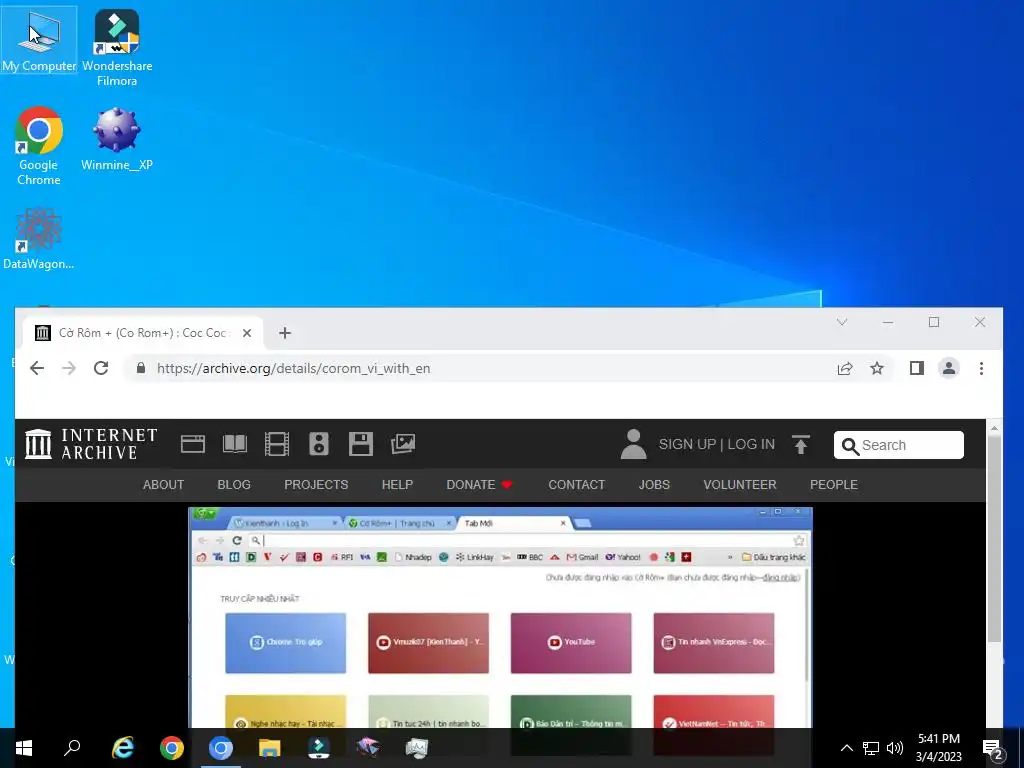Open the Windows Start menu
1024x768 pixels.
tap(24, 748)
